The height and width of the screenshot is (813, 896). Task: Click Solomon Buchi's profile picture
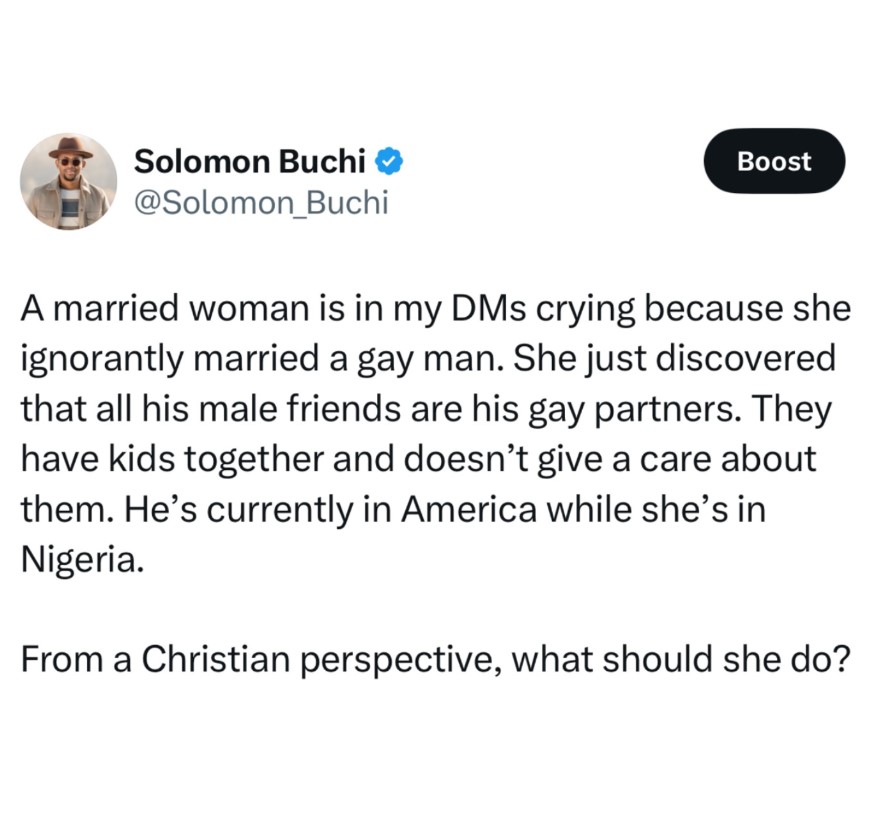click(x=68, y=181)
